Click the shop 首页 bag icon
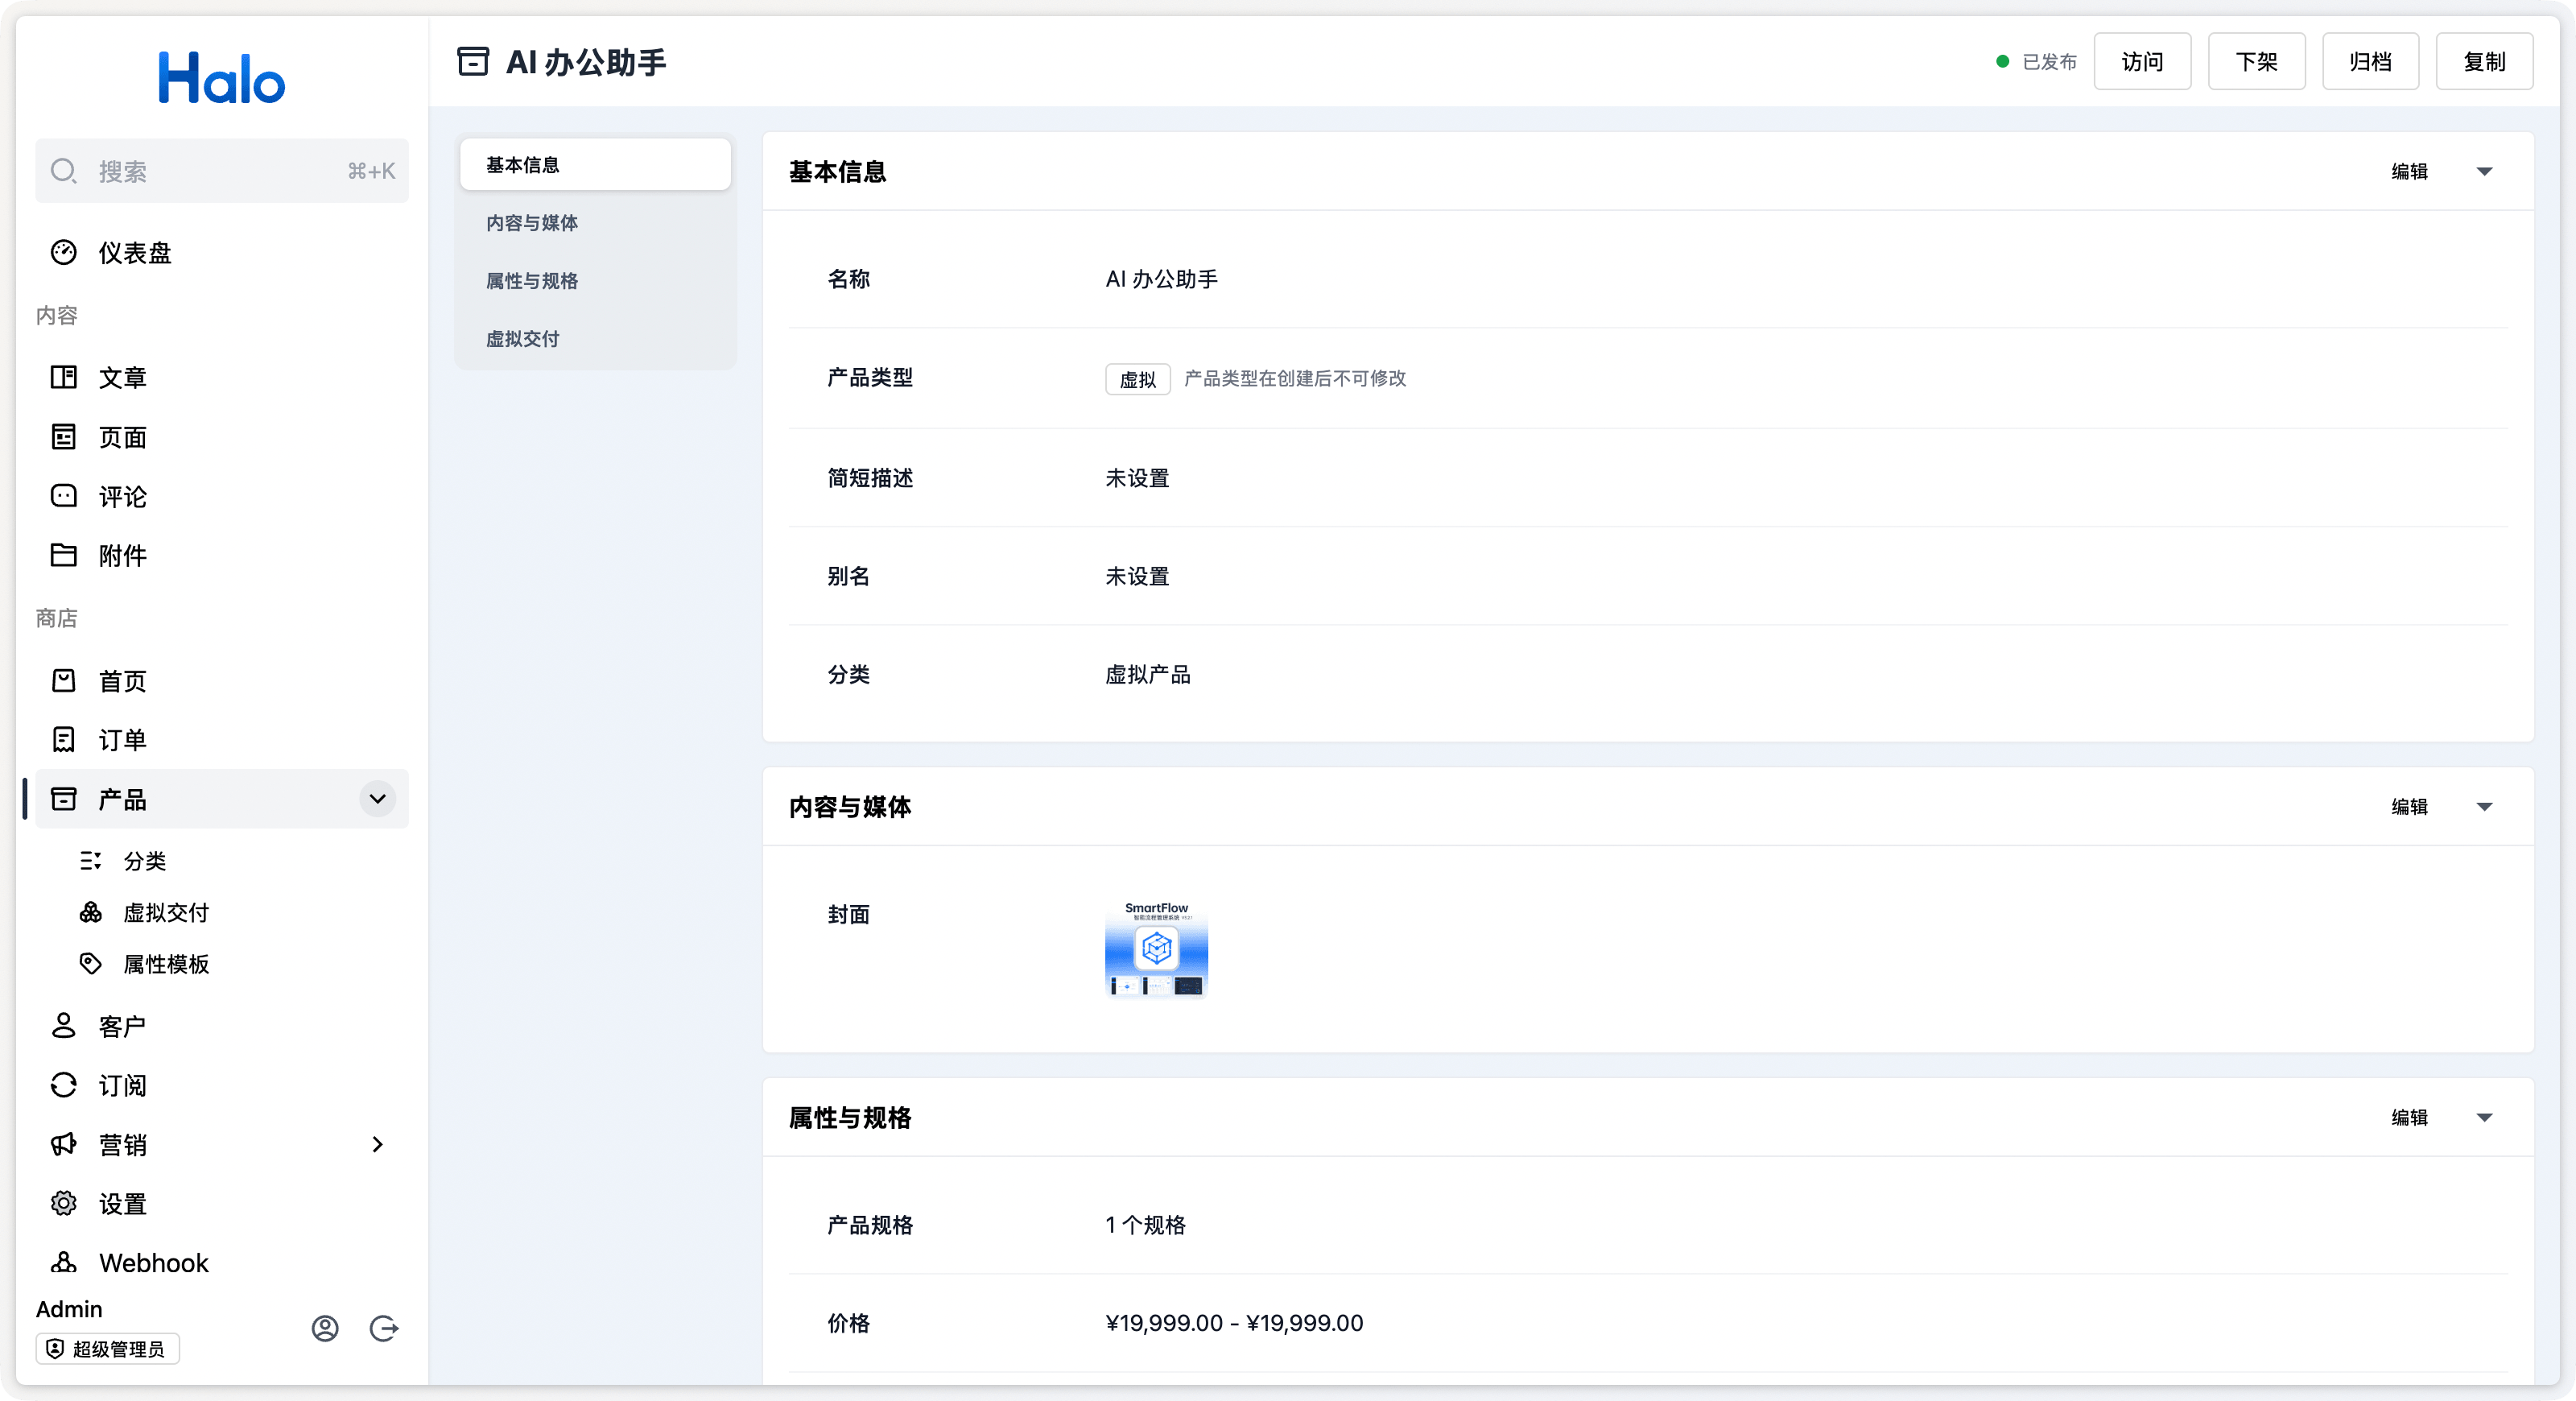Viewport: 2576px width, 1401px height. [64, 681]
